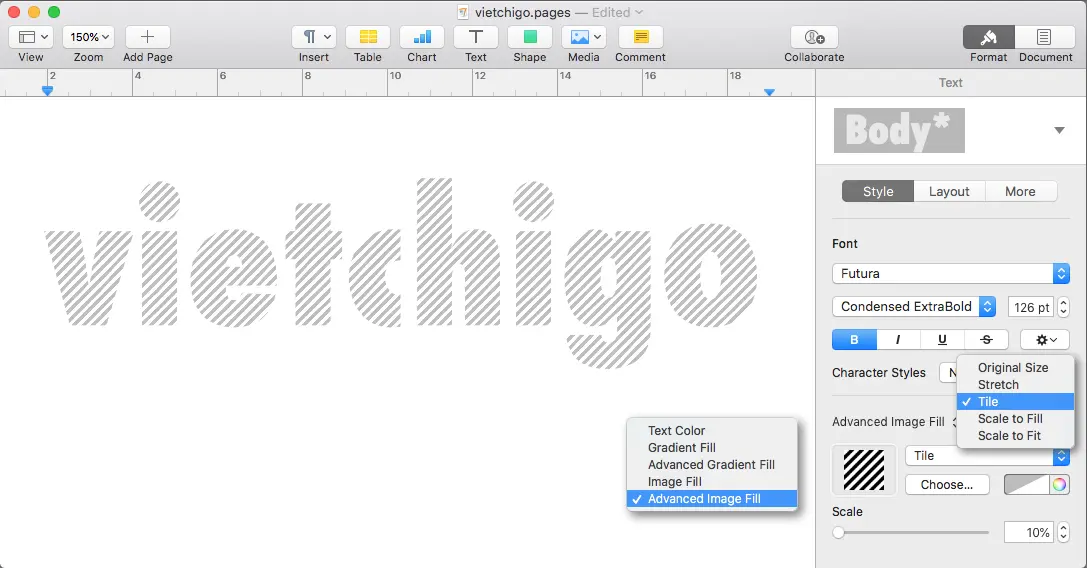This screenshot has width=1087, height=568.
Task: Switch to the Layout tab
Action: click(949, 191)
